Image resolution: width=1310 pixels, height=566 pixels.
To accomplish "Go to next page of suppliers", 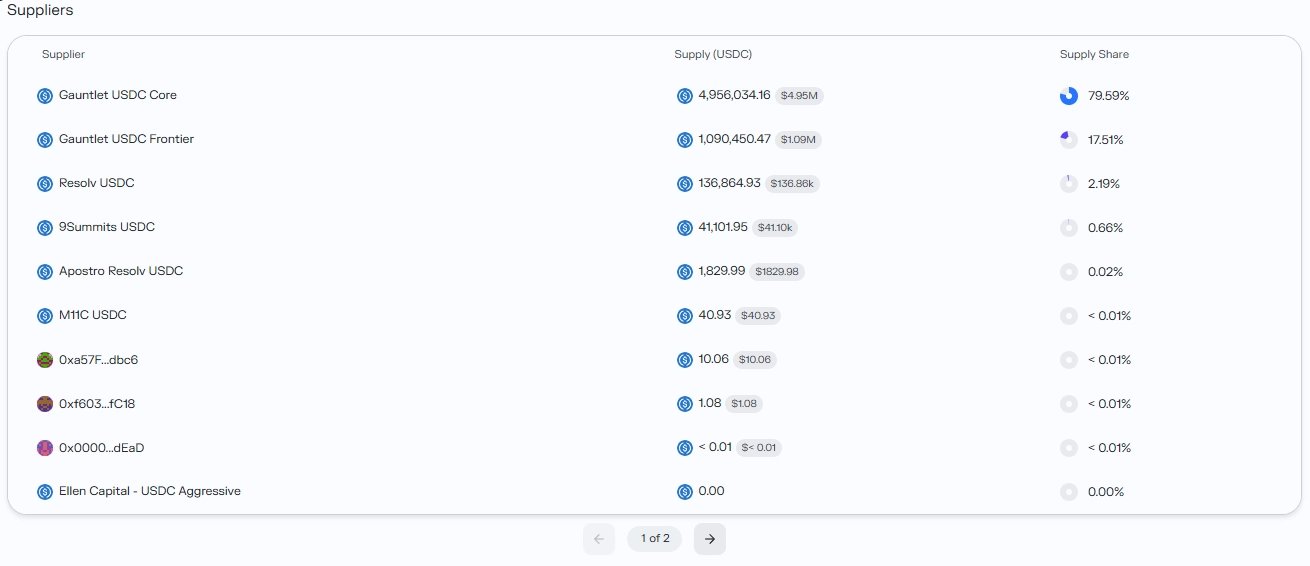I will (709, 539).
